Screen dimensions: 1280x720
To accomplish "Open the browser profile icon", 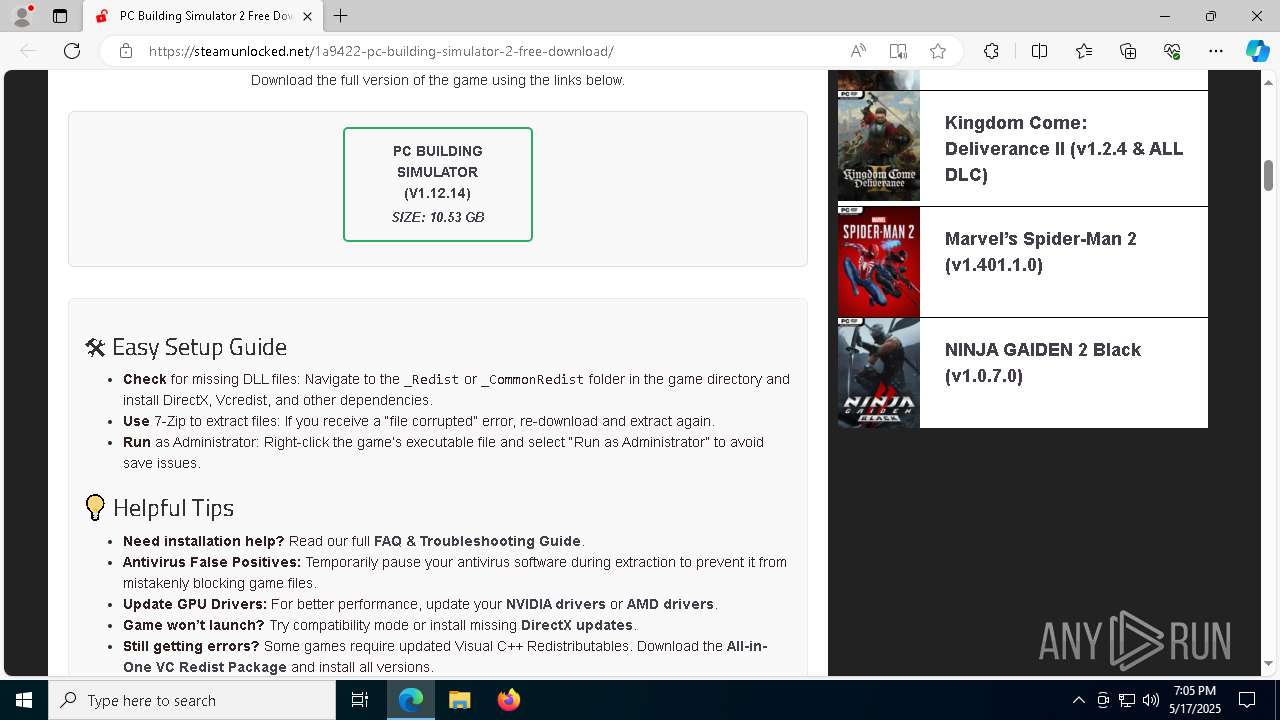I will (x=22, y=16).
